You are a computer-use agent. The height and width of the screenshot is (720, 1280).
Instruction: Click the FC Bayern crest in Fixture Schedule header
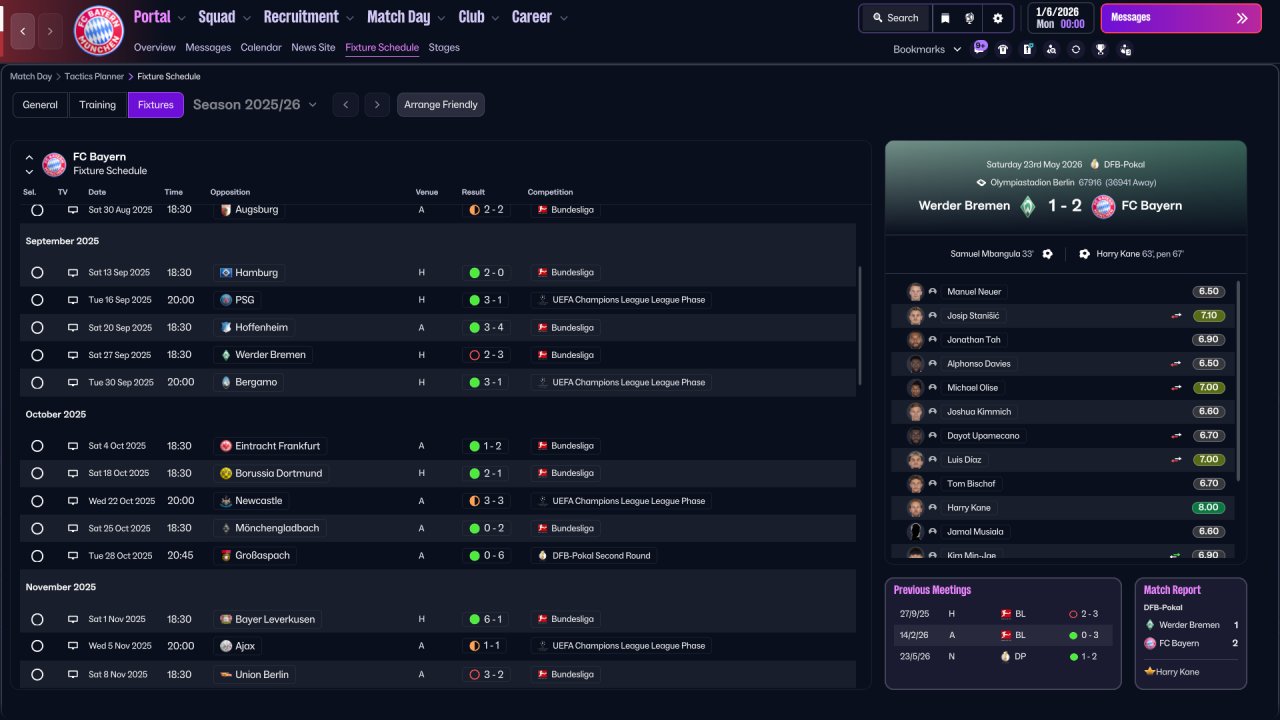click(x=54, y=164)
